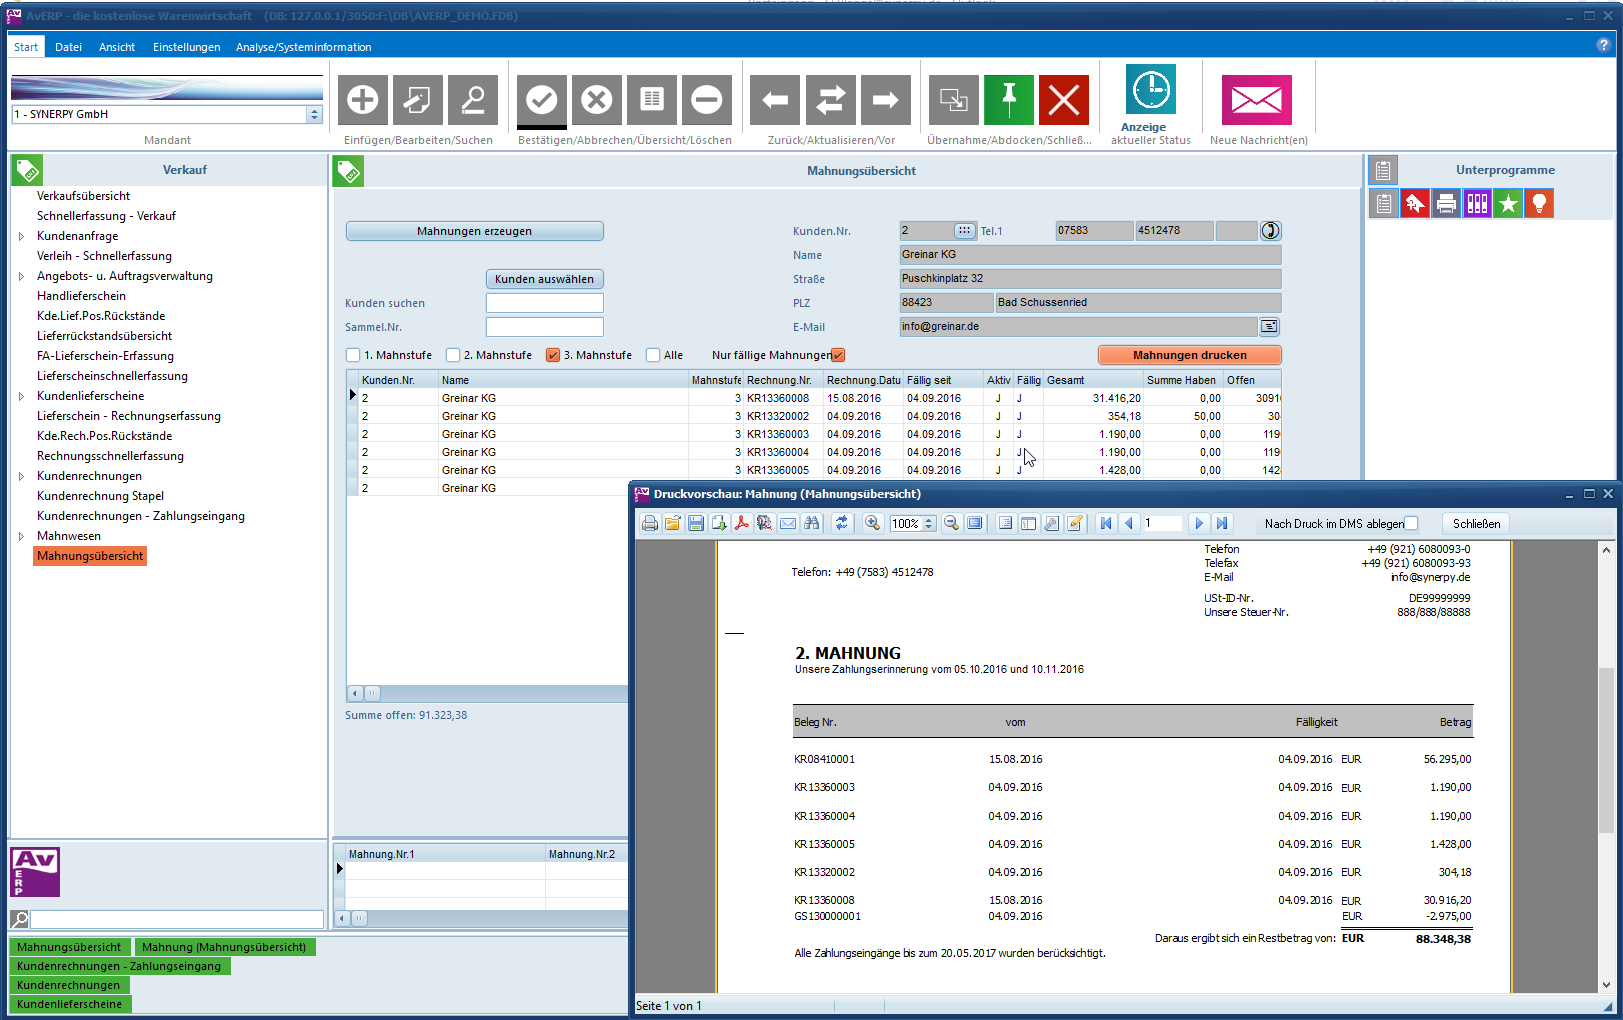Click the Mahnungen erzeugen button
1623x1020 pixels.
point(474,231)
